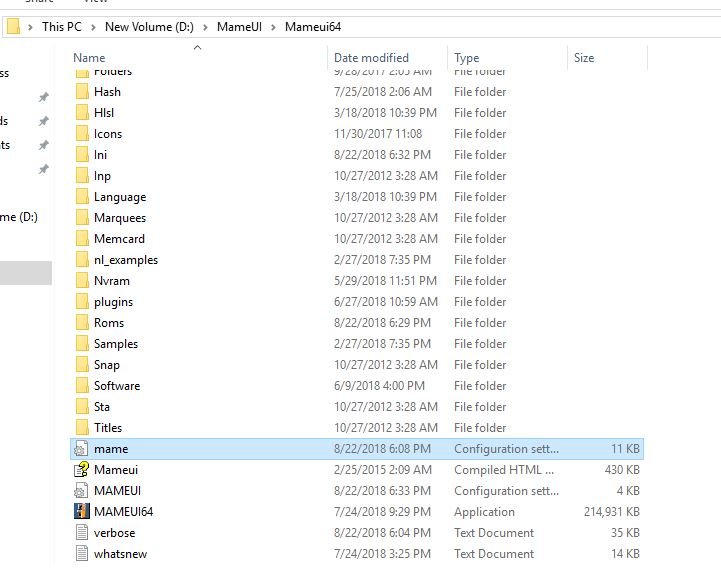This screenshot has width=721, height=570.
Task: Click the address bar folder icon
Action: (14, 27)
